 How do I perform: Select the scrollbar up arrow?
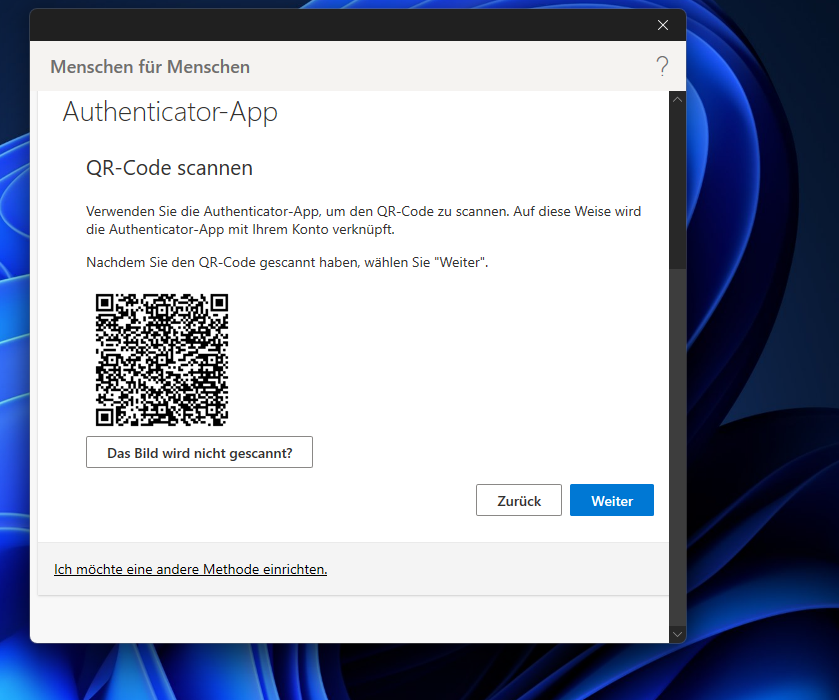coord(678,99)
